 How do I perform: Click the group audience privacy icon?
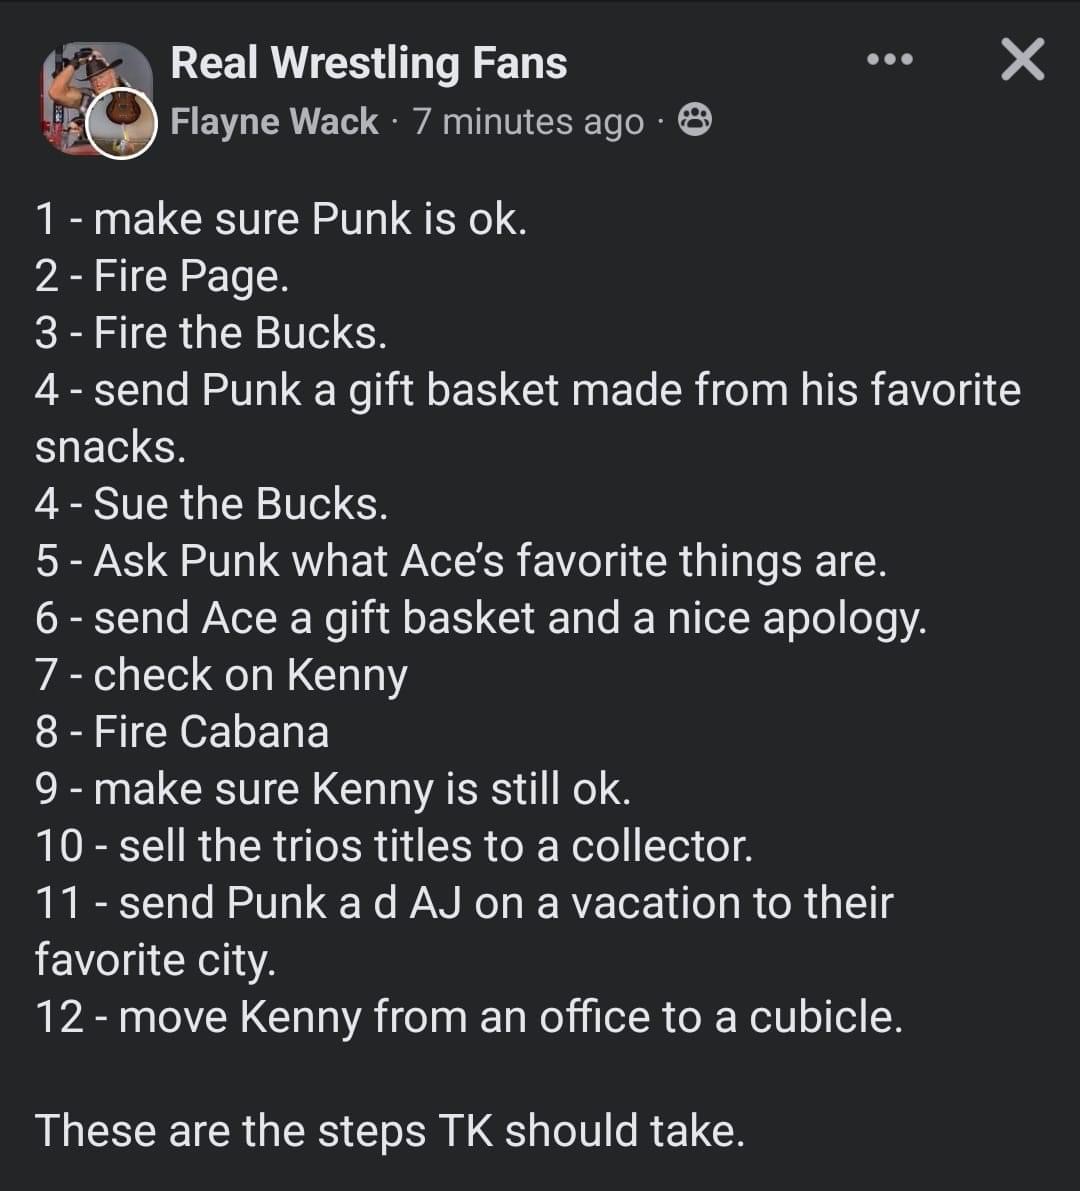point(695,121)
